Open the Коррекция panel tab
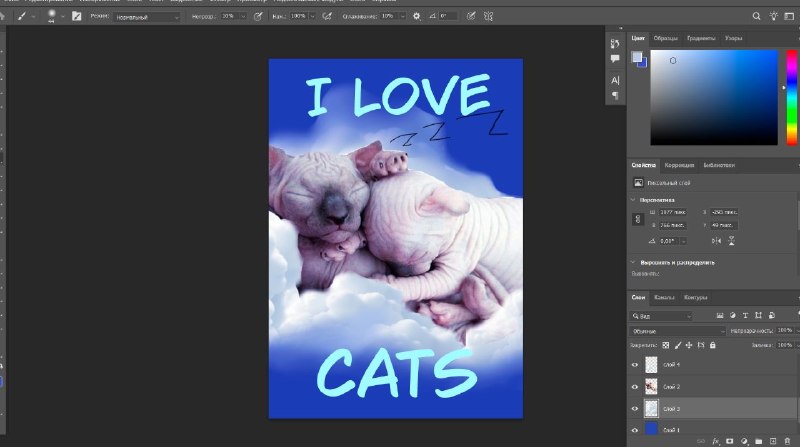 click(679, 165)
